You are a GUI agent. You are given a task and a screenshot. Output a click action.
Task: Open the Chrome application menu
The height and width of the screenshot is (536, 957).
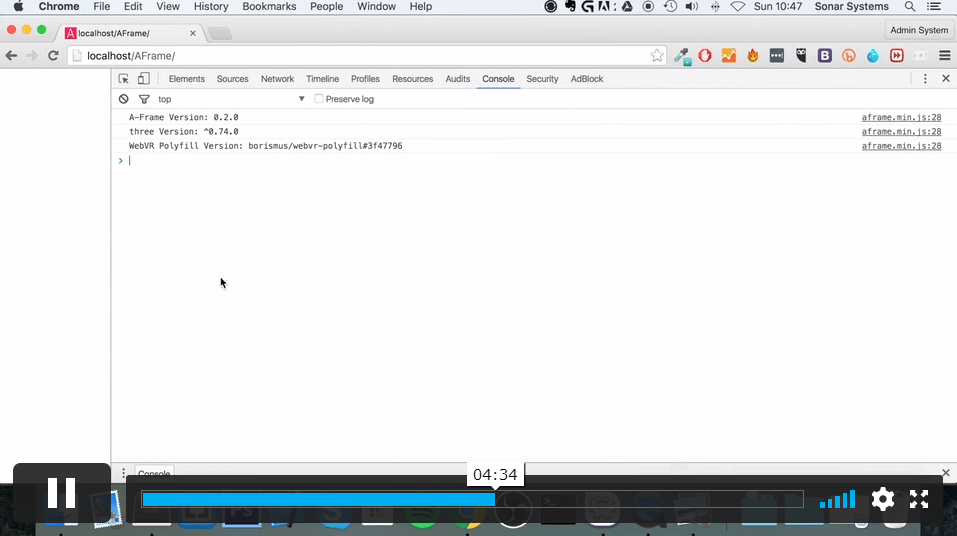59,7
